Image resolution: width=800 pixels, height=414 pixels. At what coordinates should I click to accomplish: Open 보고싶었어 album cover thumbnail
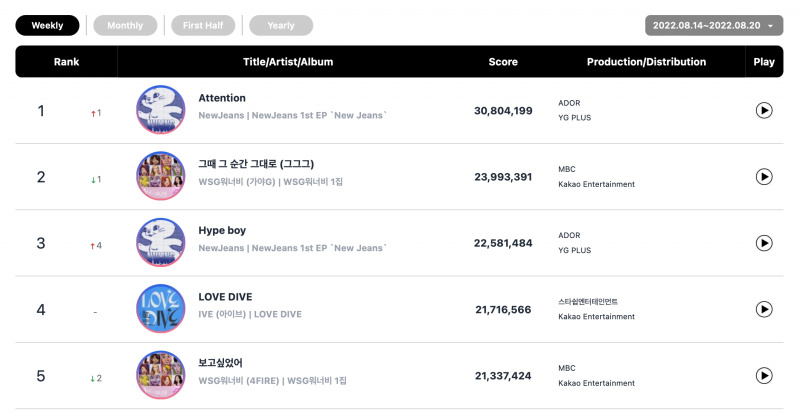(161, 375)
